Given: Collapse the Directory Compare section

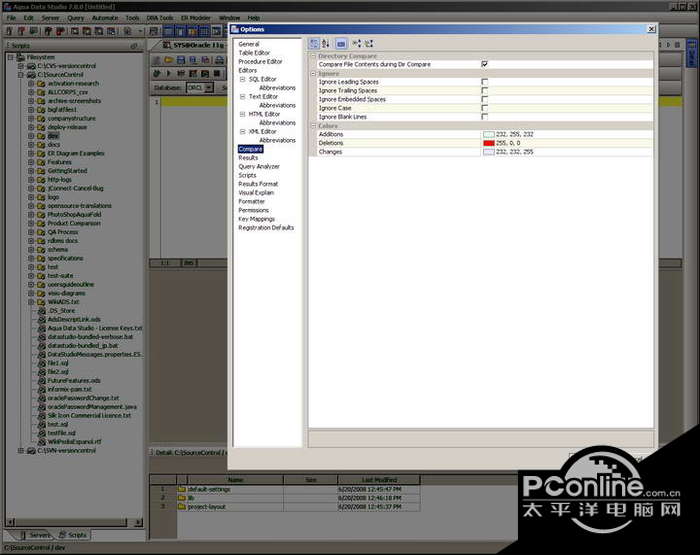Looking at the screenshot, I should 313,56.
